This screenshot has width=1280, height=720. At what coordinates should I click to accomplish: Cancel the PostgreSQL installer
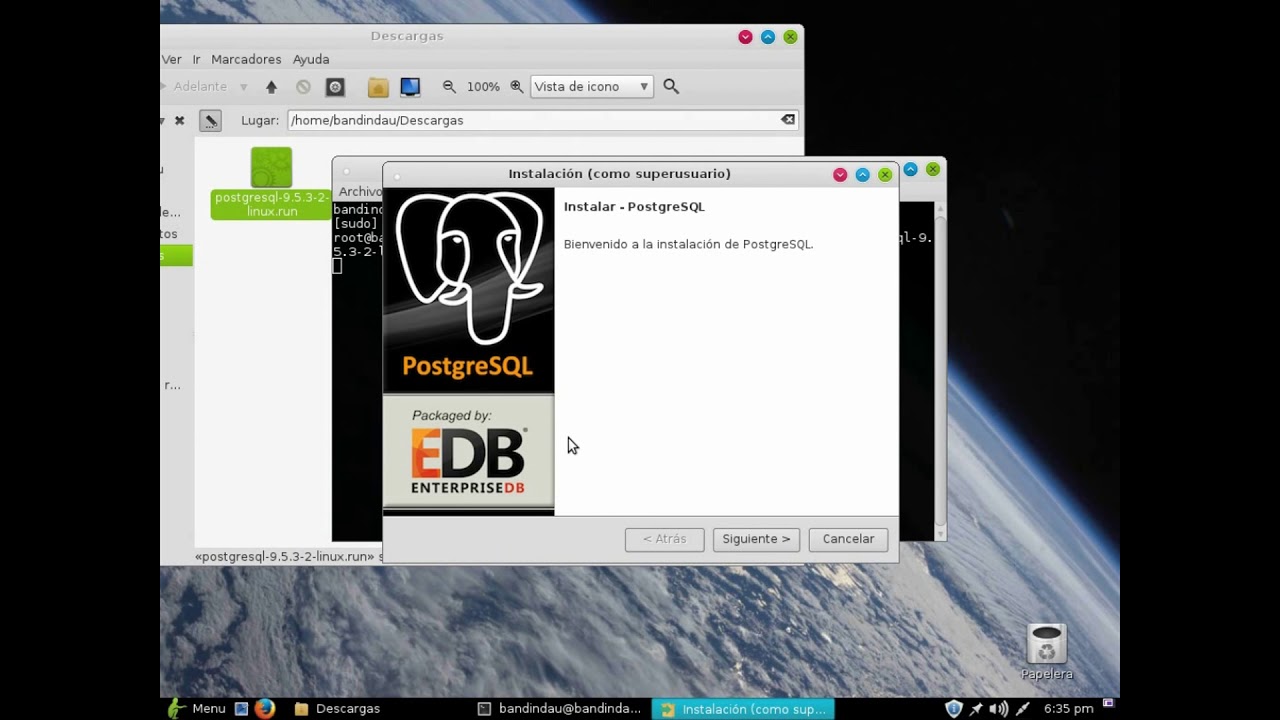[848, 539]
